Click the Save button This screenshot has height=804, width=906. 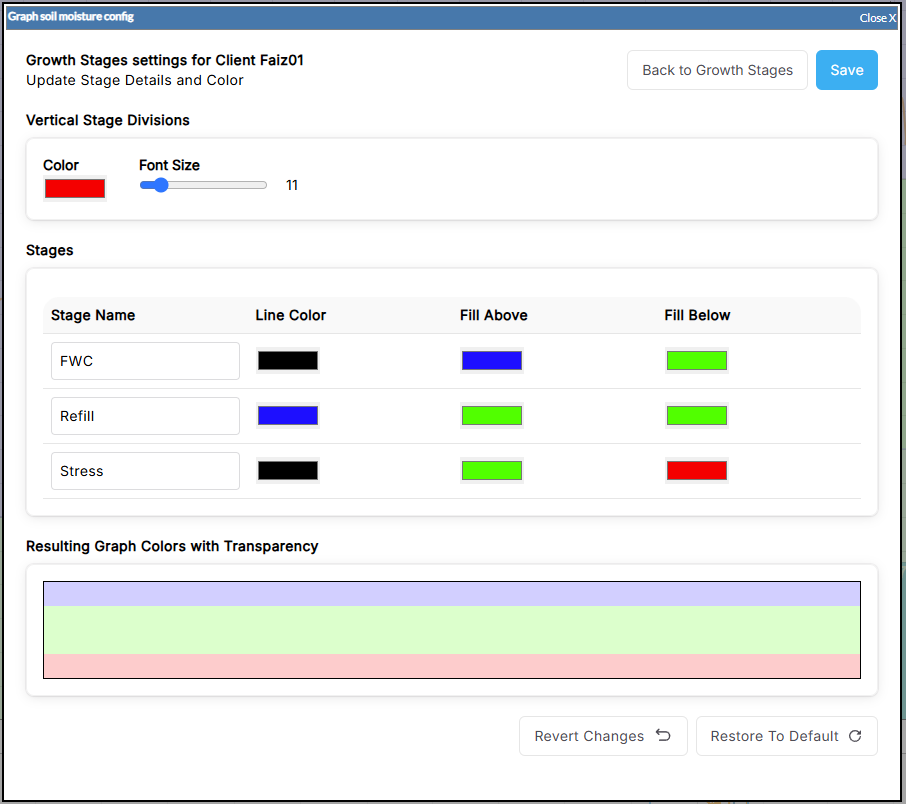point(846,70)
